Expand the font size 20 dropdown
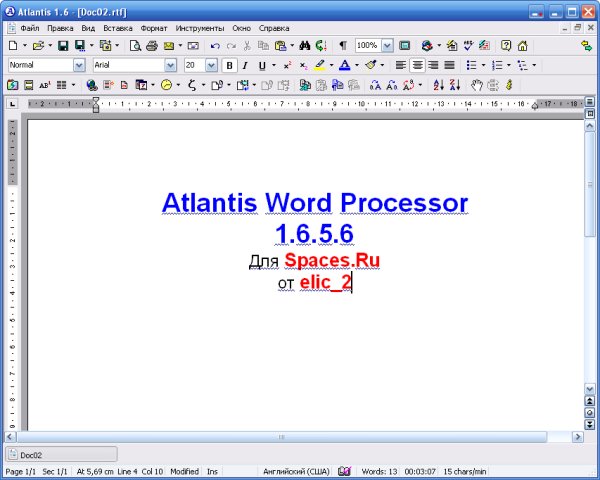Viewport: 600px width, 480px height. pos(211,65)
